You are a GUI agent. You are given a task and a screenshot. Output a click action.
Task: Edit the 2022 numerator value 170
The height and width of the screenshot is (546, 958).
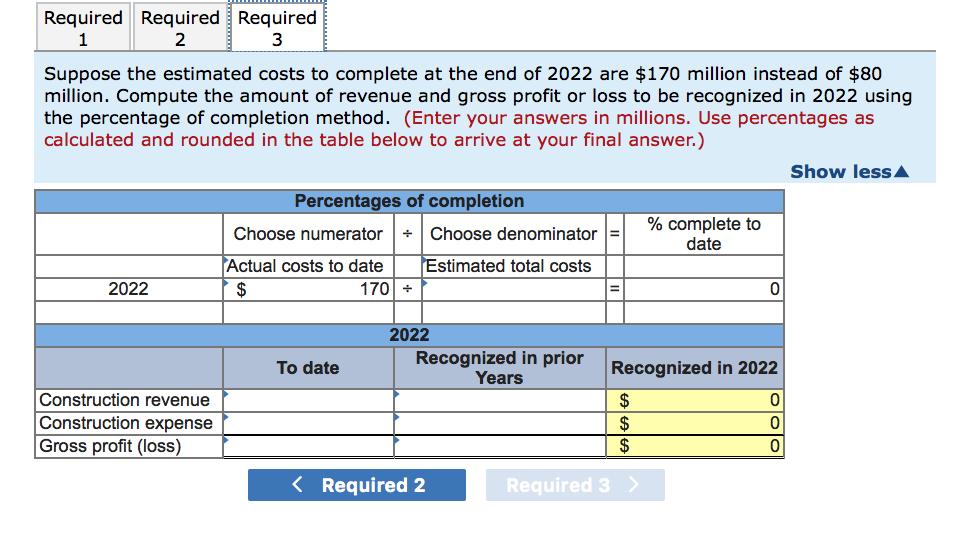[x=309, y=289]
